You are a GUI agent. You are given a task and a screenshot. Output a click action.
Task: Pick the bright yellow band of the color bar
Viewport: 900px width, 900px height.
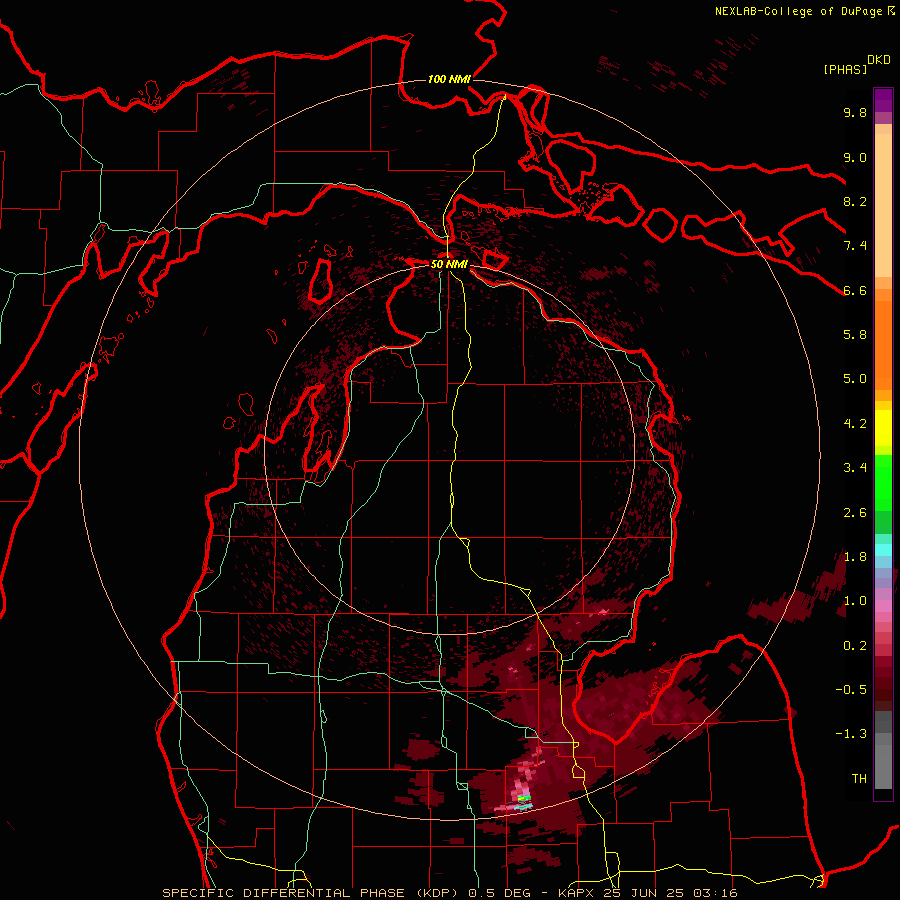pyautogui.click(x=883, y=428)
